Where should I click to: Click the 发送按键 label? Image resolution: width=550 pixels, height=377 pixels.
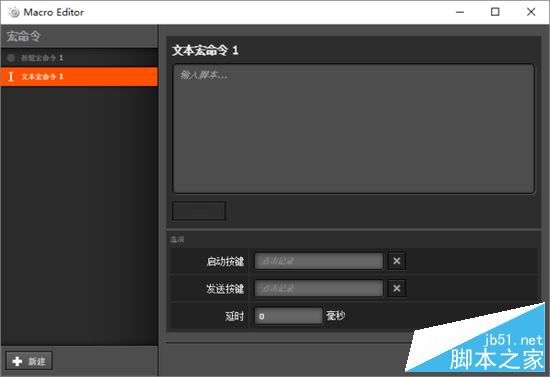(225, 289)
